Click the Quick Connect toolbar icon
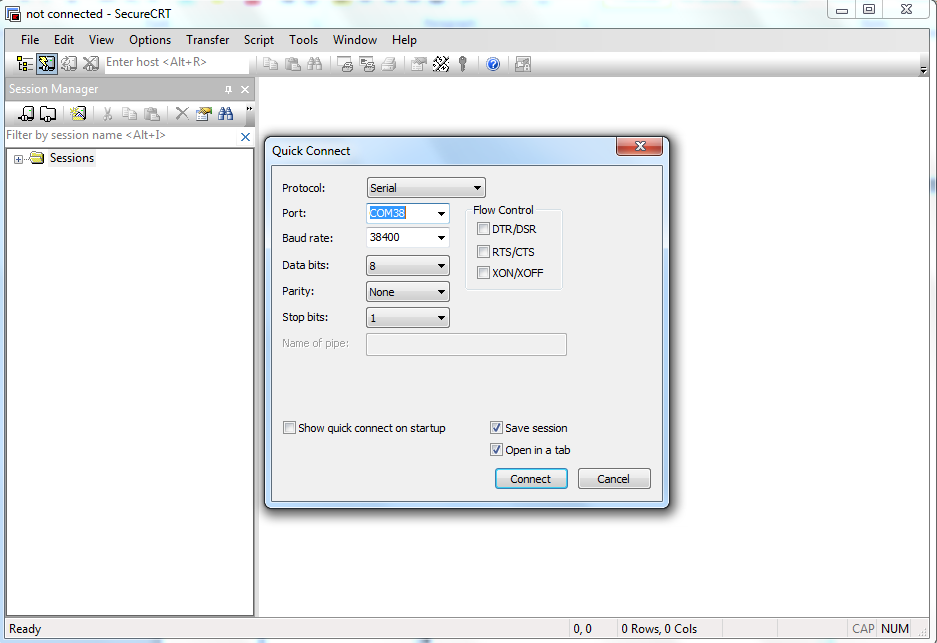The width and height of the screenshot is (937, 643). (x=47, y=64)
